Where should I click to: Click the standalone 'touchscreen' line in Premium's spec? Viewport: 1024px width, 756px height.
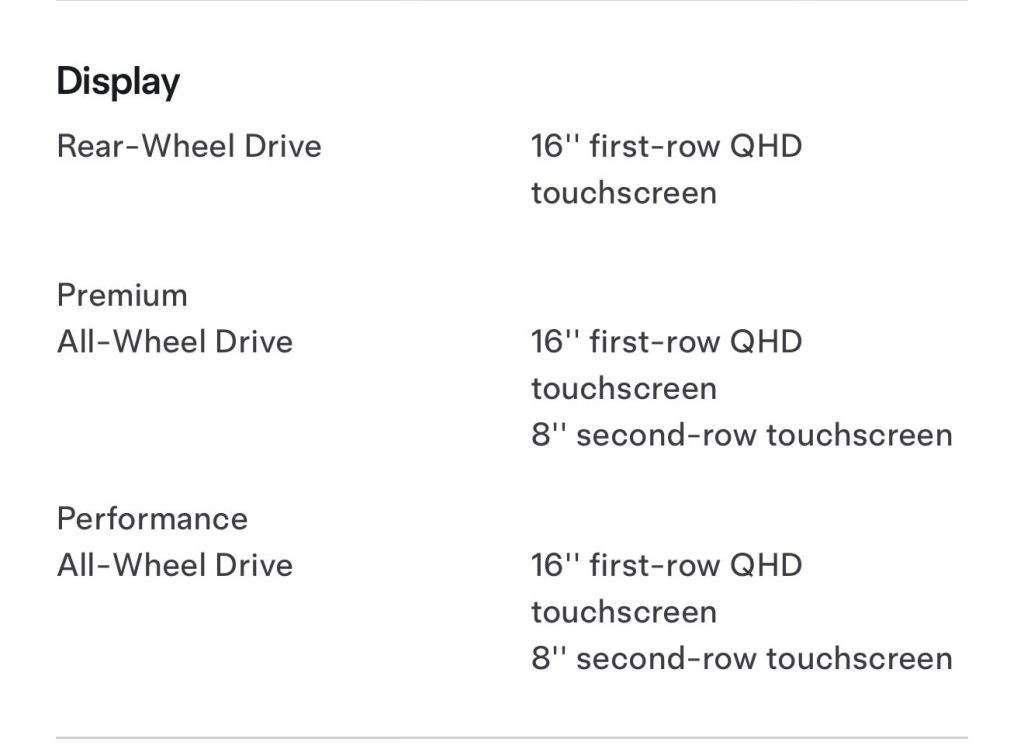click(x=624, y=388)
